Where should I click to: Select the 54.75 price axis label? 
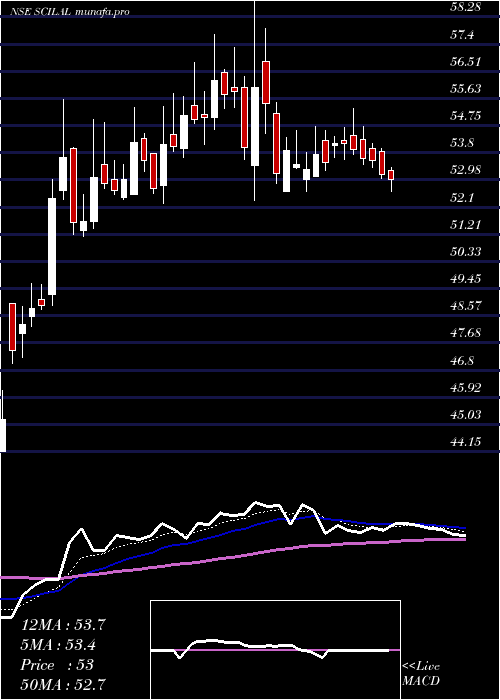[x=466, y=116]
